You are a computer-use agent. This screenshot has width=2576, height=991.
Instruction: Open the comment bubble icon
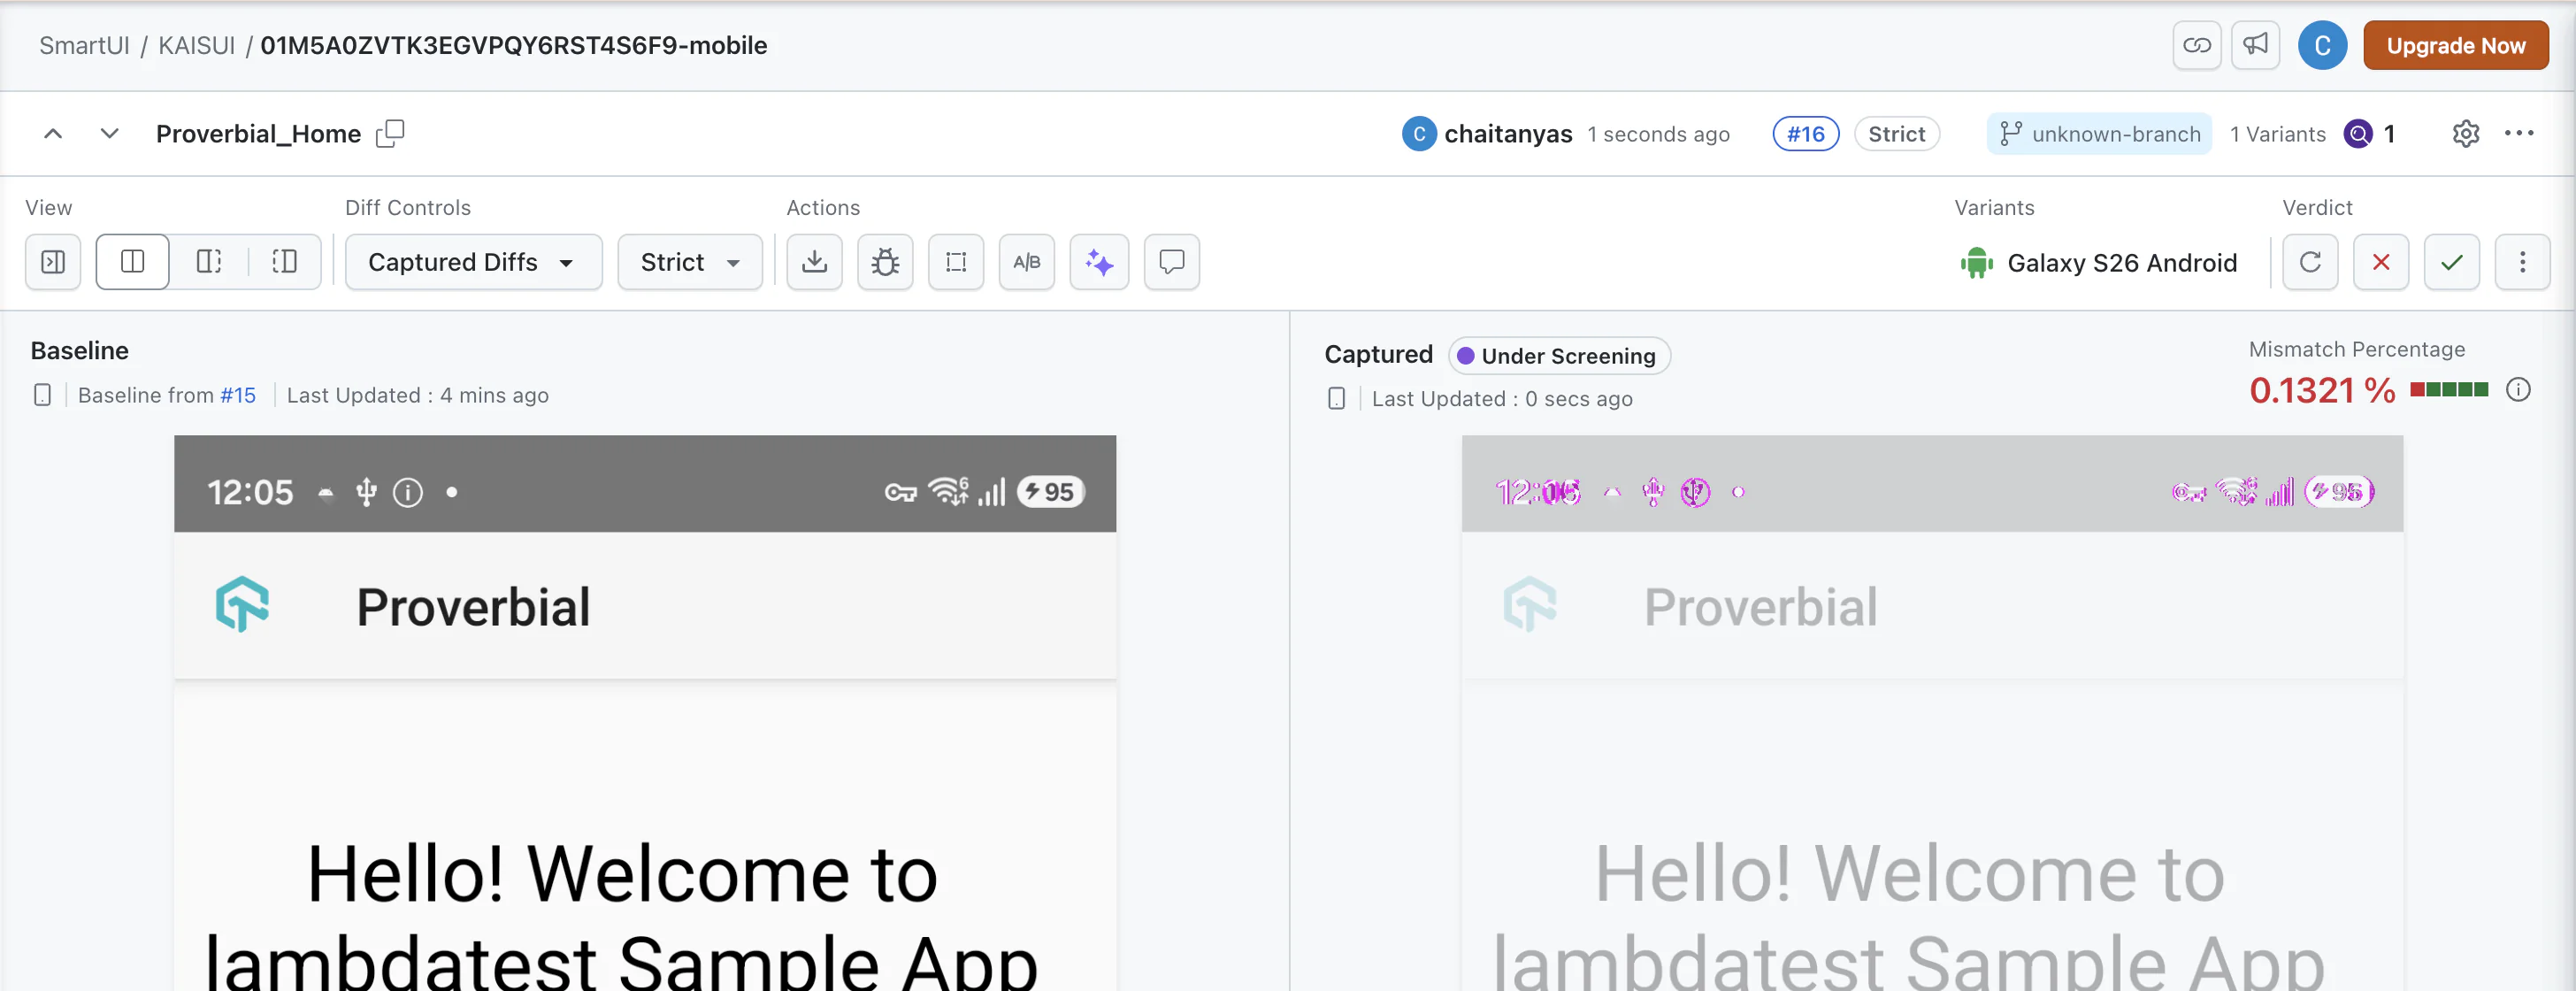[1171, 262]
